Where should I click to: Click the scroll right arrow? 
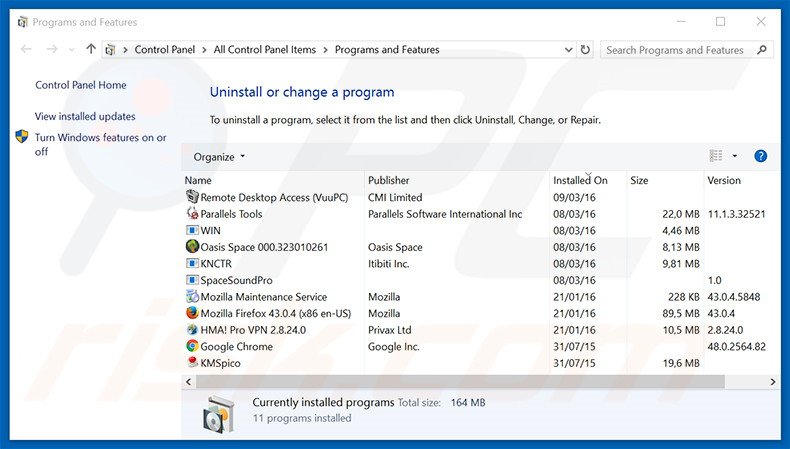(x=772, y=382)
